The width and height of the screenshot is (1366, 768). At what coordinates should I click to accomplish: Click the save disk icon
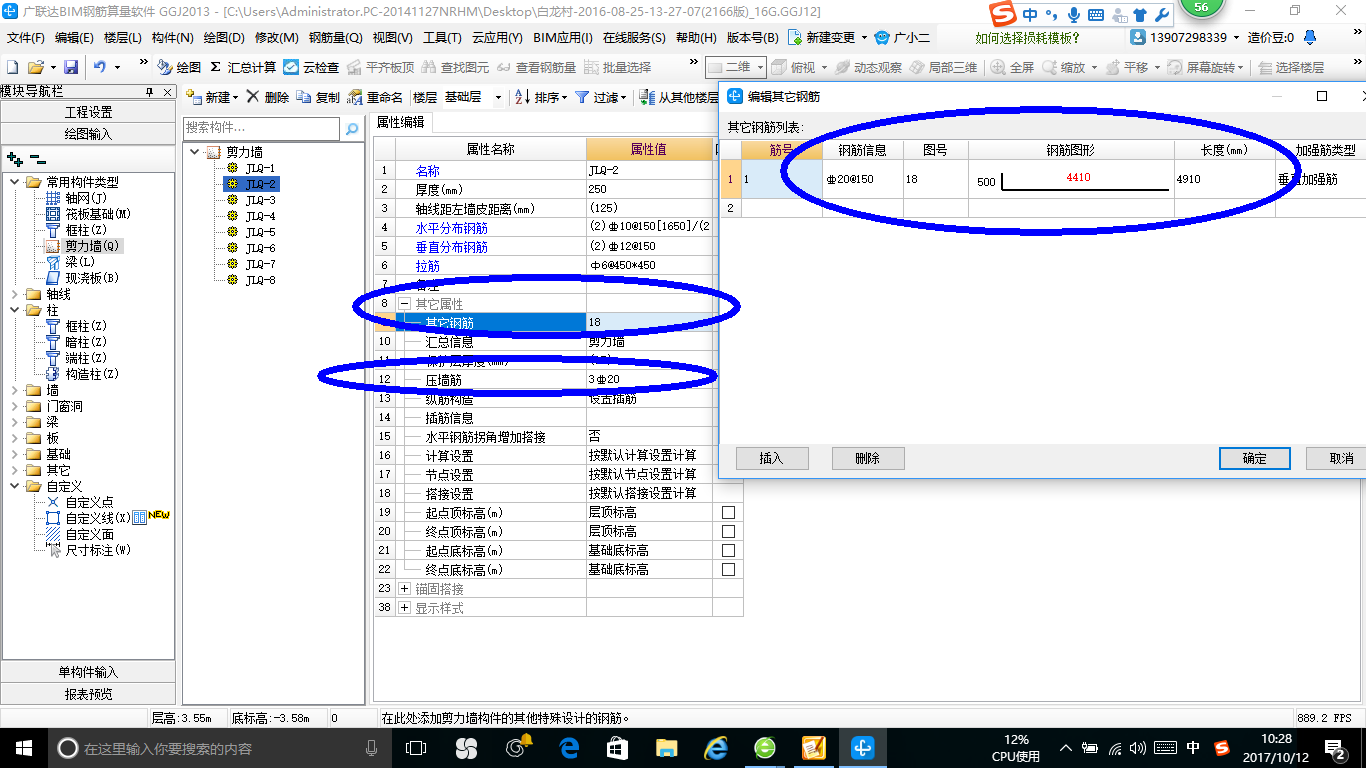tap(71, 67)
